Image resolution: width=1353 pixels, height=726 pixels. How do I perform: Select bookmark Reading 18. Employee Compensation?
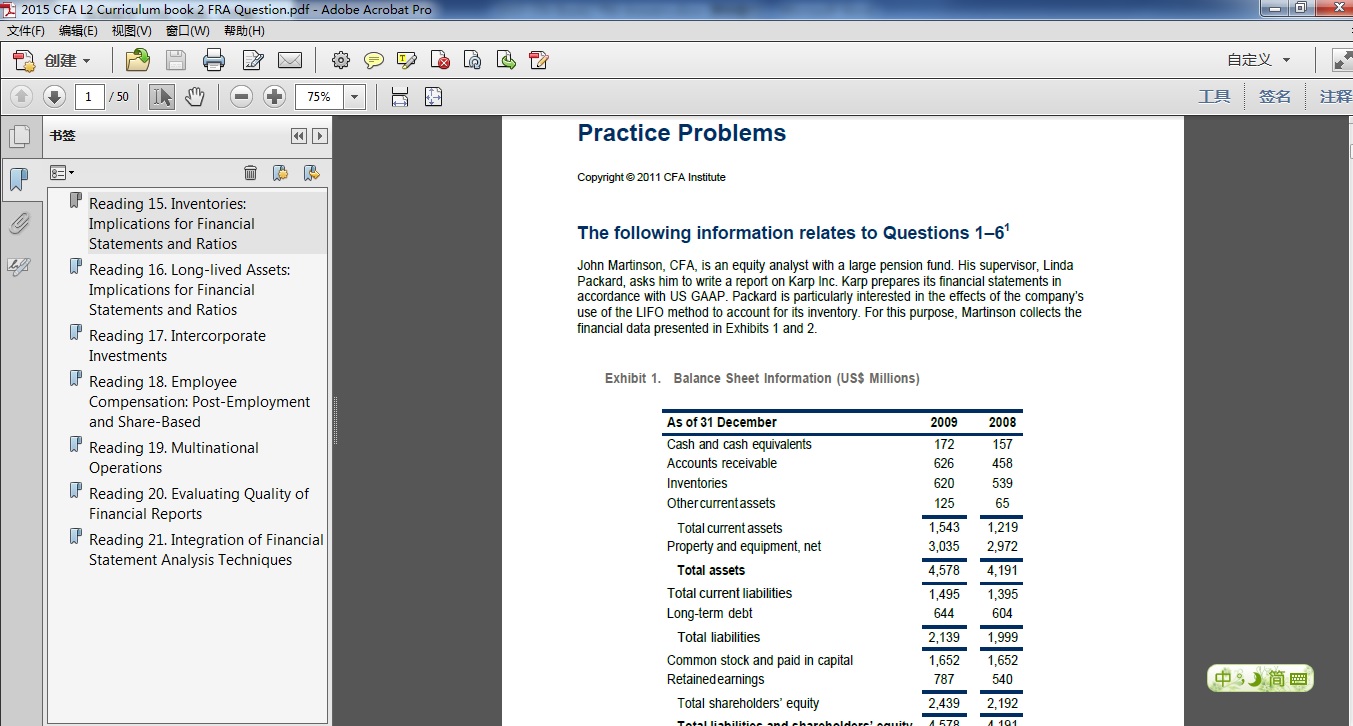(199, 402)
